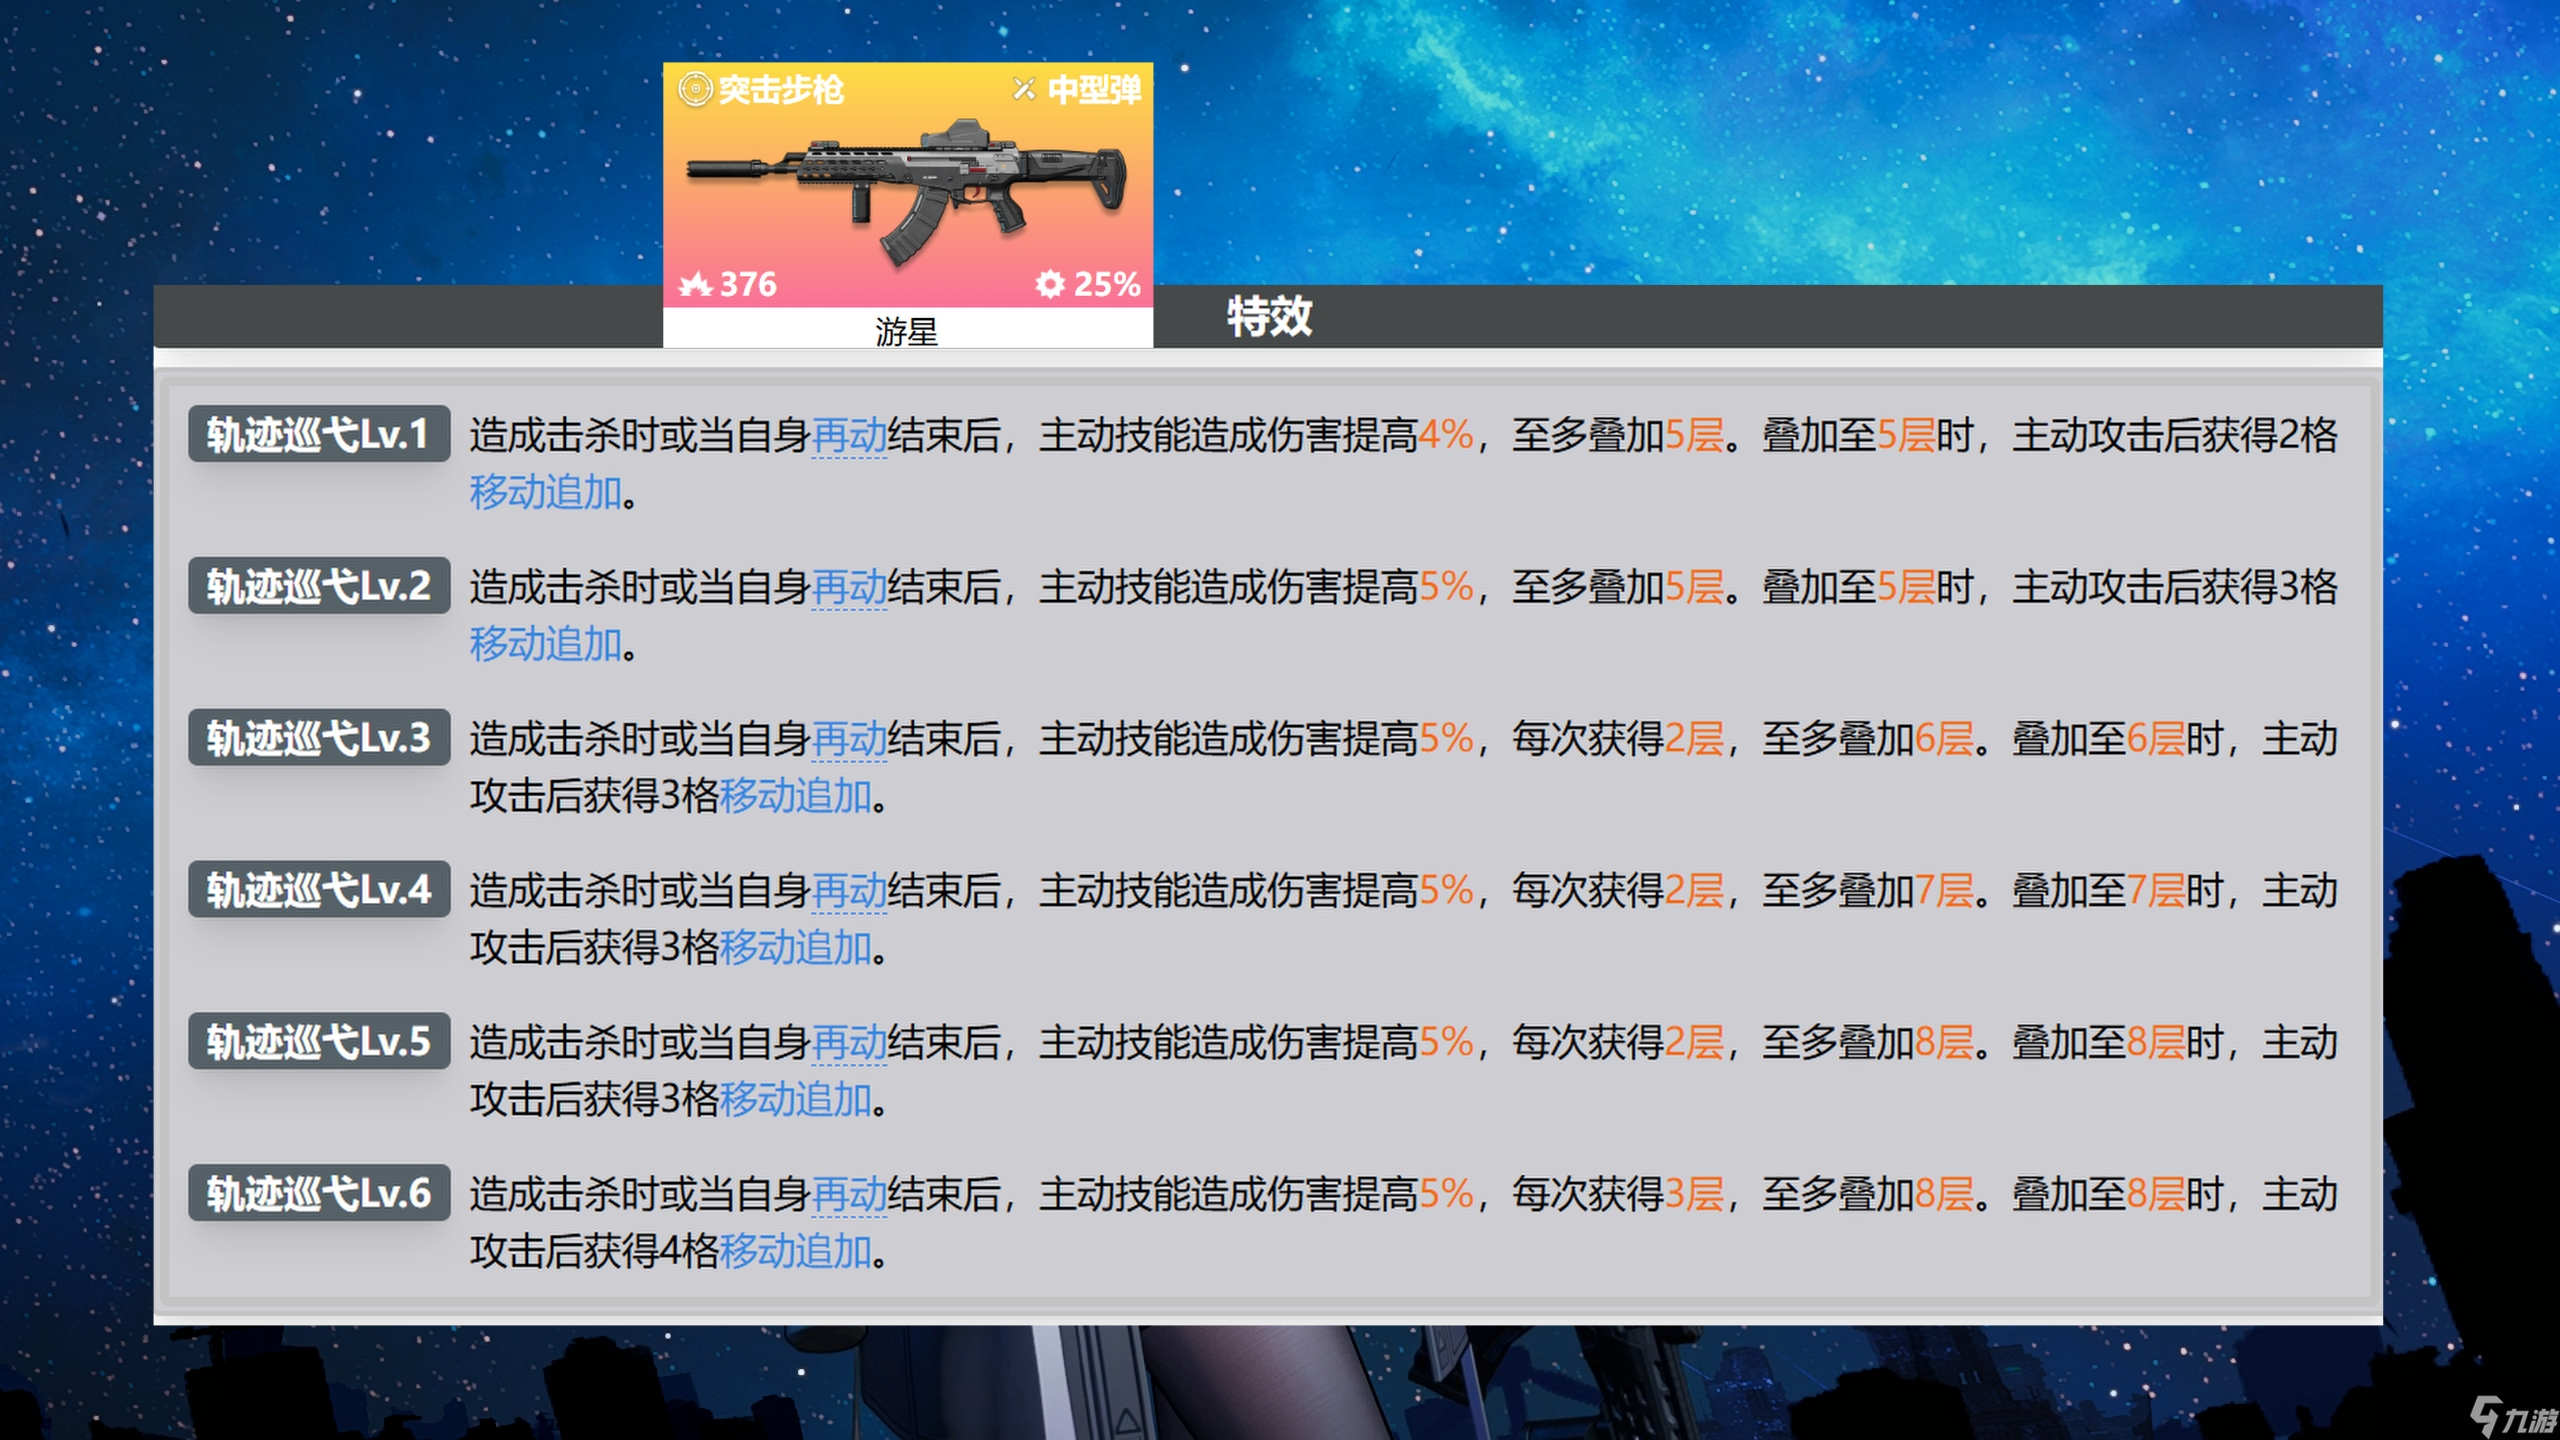Select the 轨迹巡弋Lv.4 badge

click(x=319, y=890)
